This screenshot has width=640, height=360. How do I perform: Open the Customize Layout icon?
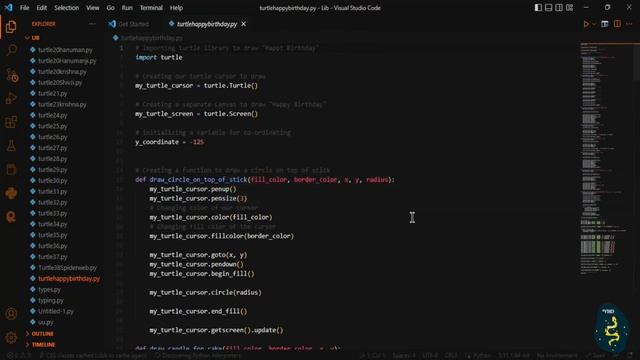(x=569, y=8)
